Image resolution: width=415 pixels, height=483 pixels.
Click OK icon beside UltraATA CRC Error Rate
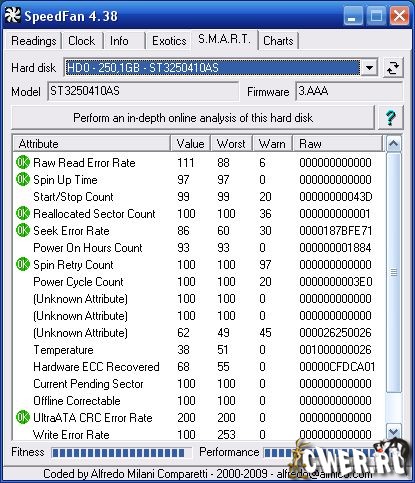click(x=23, y=417)
